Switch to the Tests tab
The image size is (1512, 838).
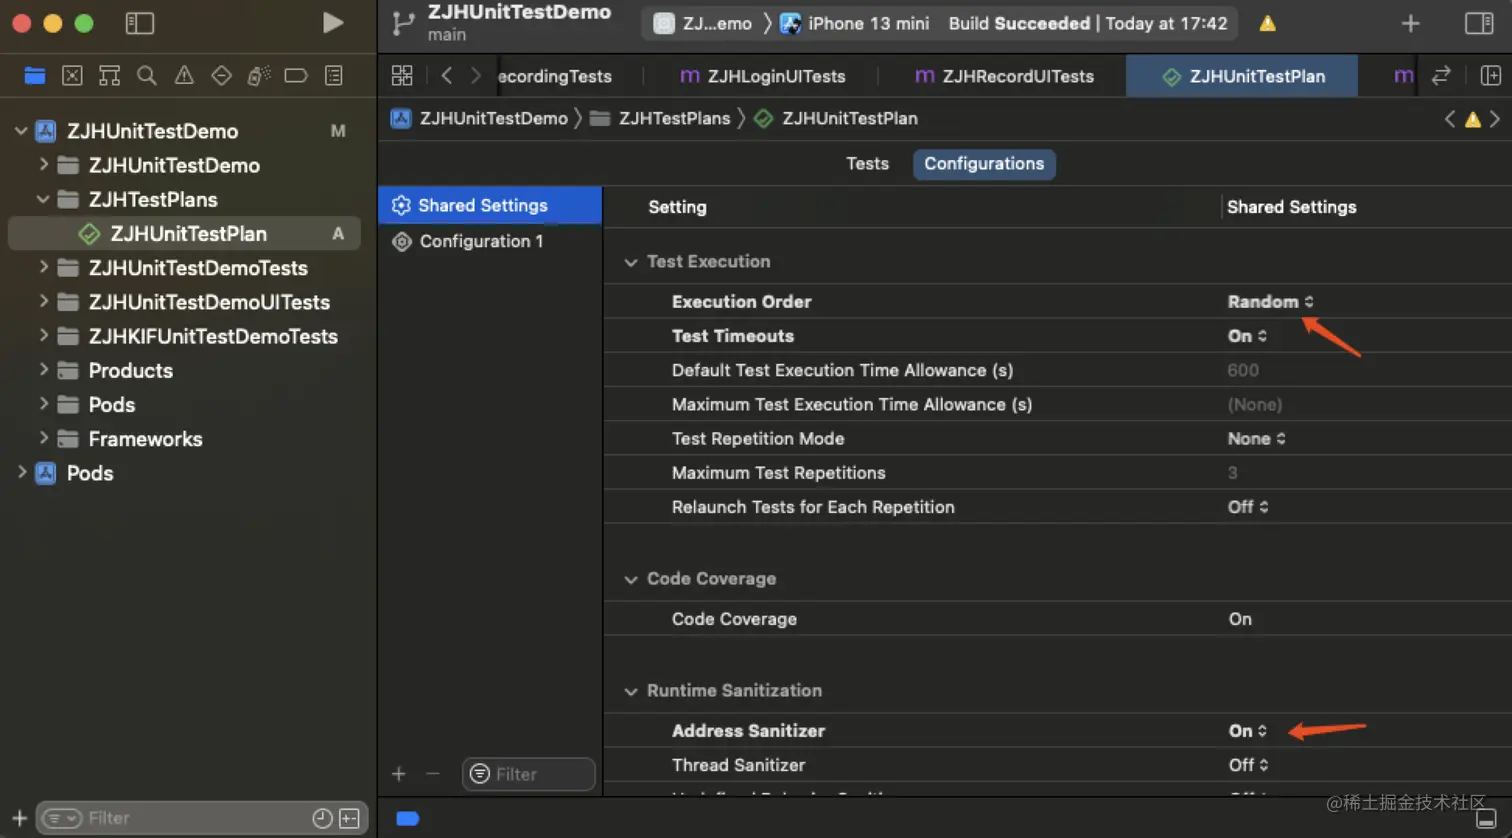867,164
